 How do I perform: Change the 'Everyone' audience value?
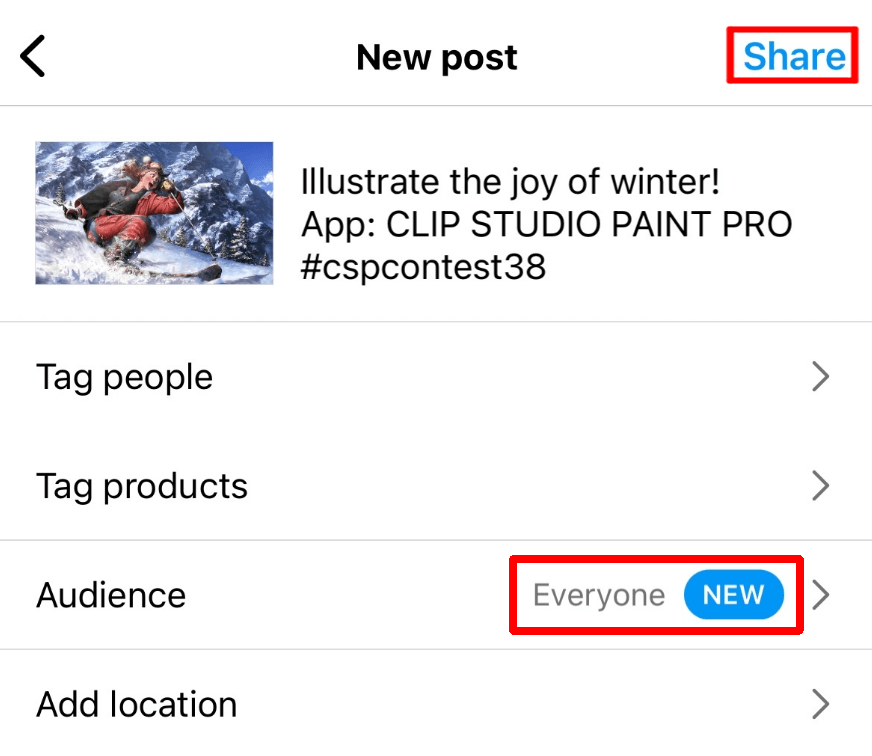[x=598, y=596]
